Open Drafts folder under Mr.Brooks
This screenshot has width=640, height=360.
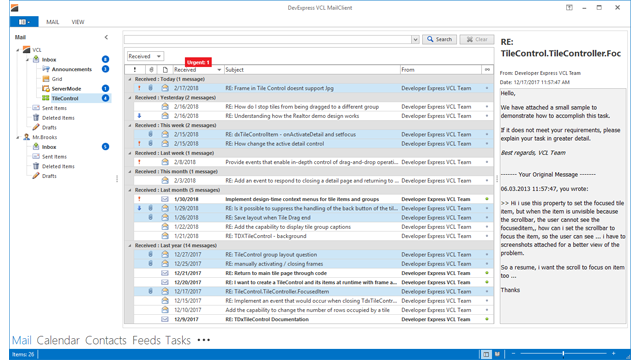[x=49, y=176]
